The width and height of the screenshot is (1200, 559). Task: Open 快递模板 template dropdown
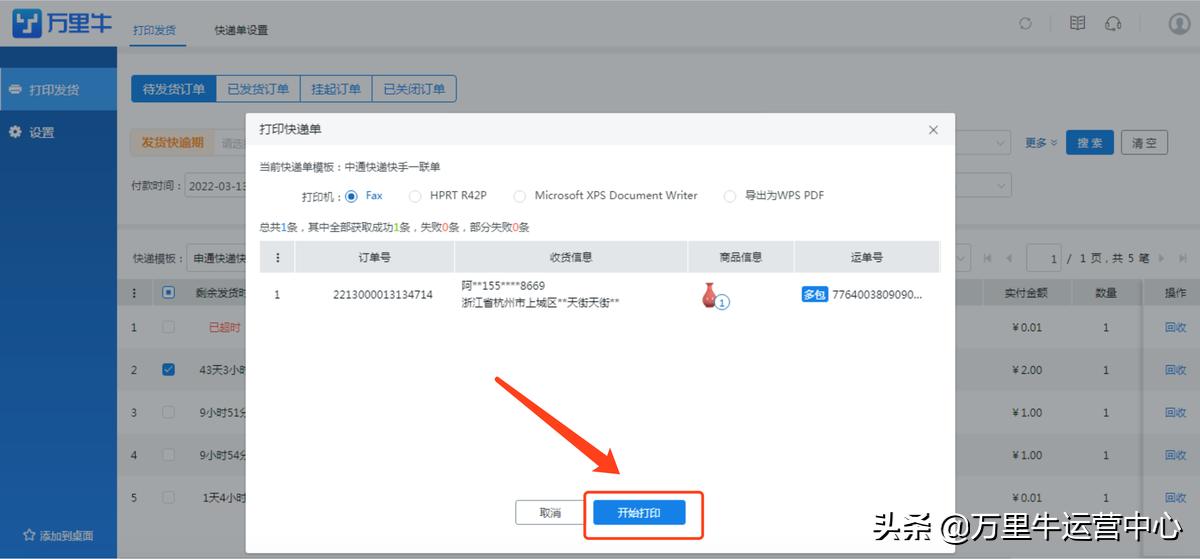pos(217,258)
